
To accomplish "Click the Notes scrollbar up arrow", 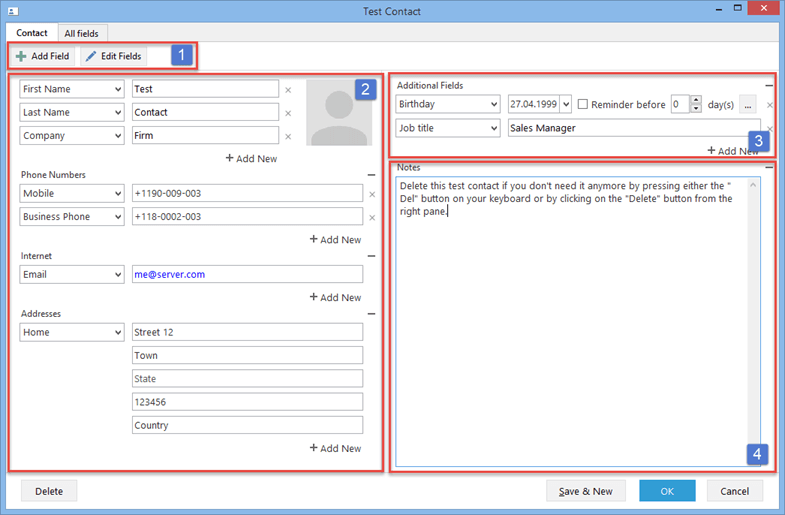I will (x=753, y=185).
